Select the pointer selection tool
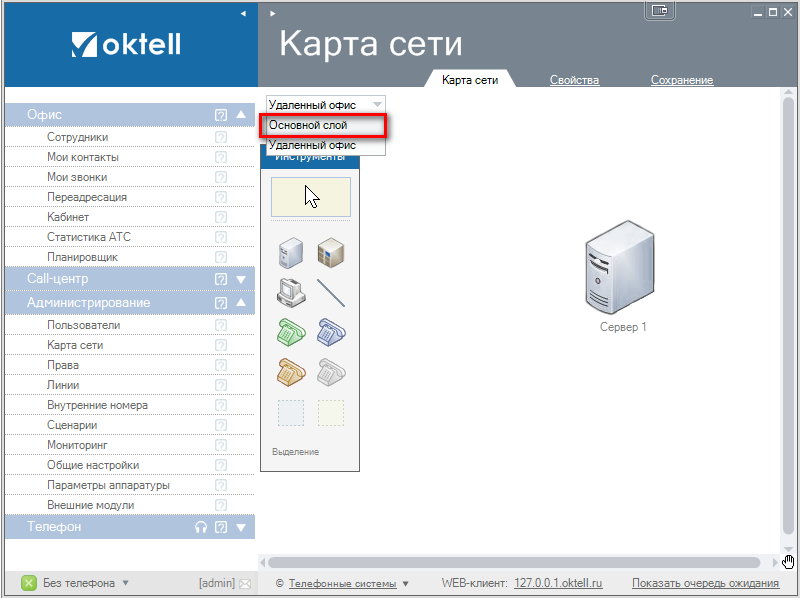Screen dimensions: 800x598 [310, 197]
